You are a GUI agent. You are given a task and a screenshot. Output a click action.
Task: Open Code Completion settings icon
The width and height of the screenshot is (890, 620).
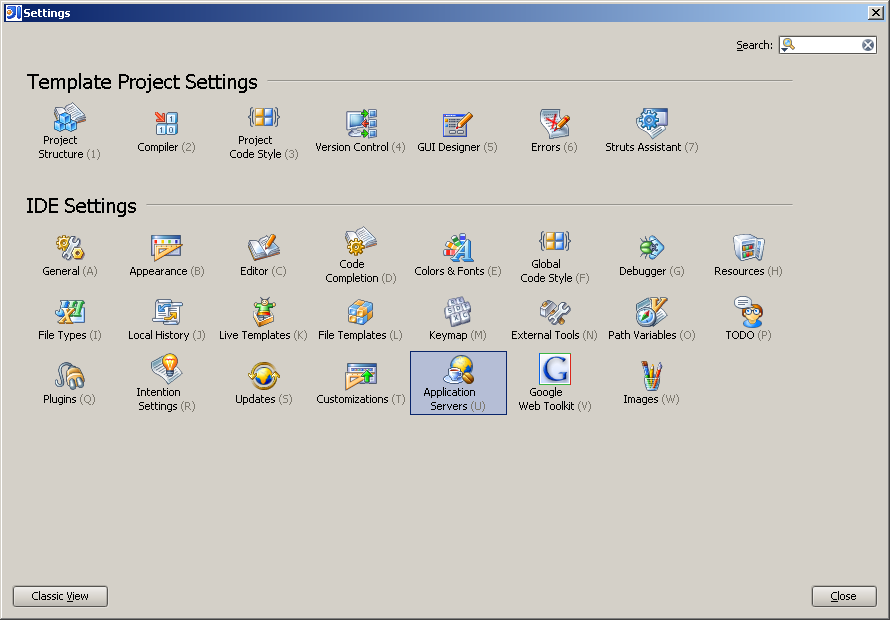[x=360, y=241]
